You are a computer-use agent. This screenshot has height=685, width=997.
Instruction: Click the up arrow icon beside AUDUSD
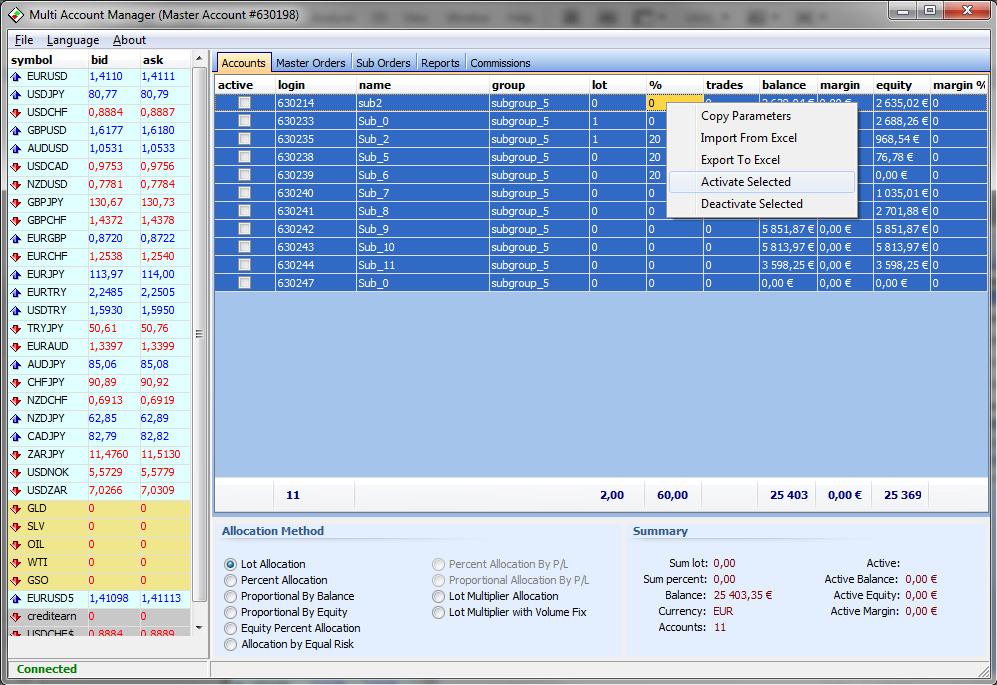[x=16, y=148]
